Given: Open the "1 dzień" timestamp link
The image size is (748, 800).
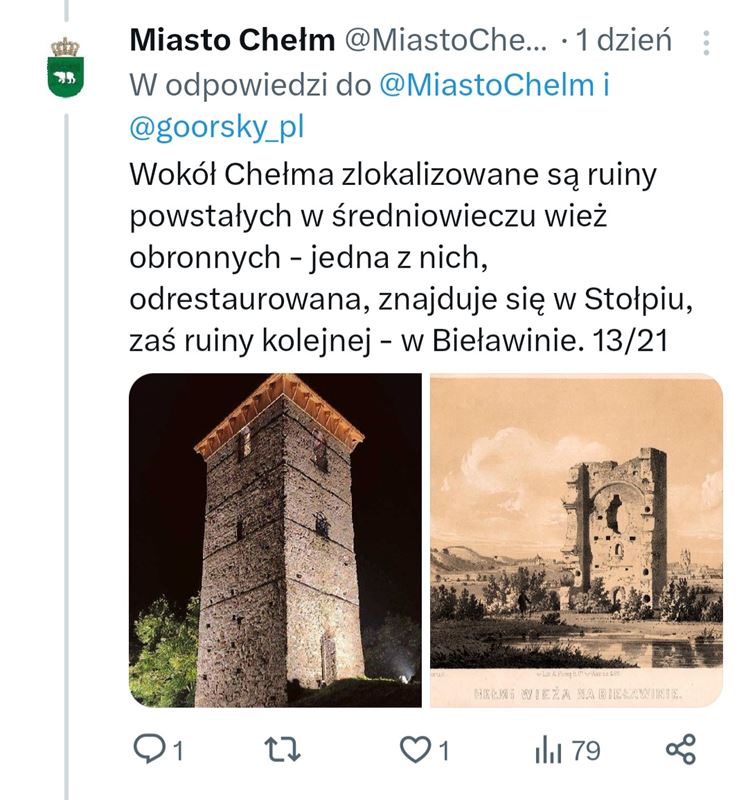Looking at the screenshot, I should tap(624, 41).
